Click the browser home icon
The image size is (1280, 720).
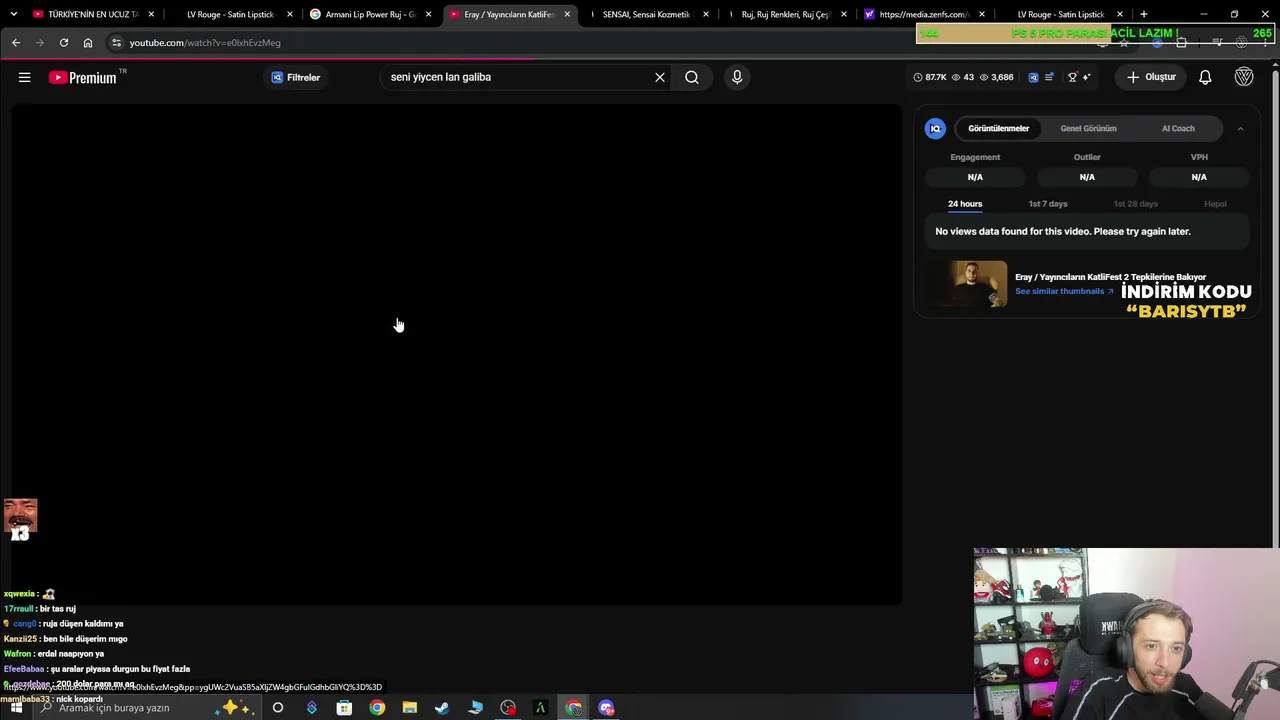(x=88, y=43)
